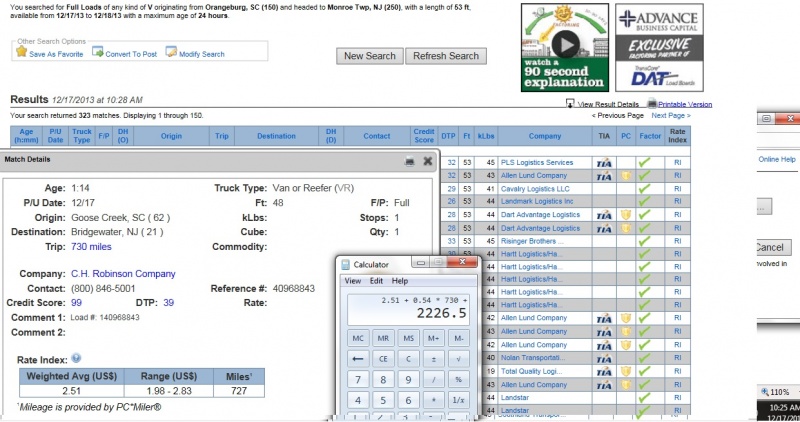Click calculator multiply button
800x422 pixels.
(433, 401)
